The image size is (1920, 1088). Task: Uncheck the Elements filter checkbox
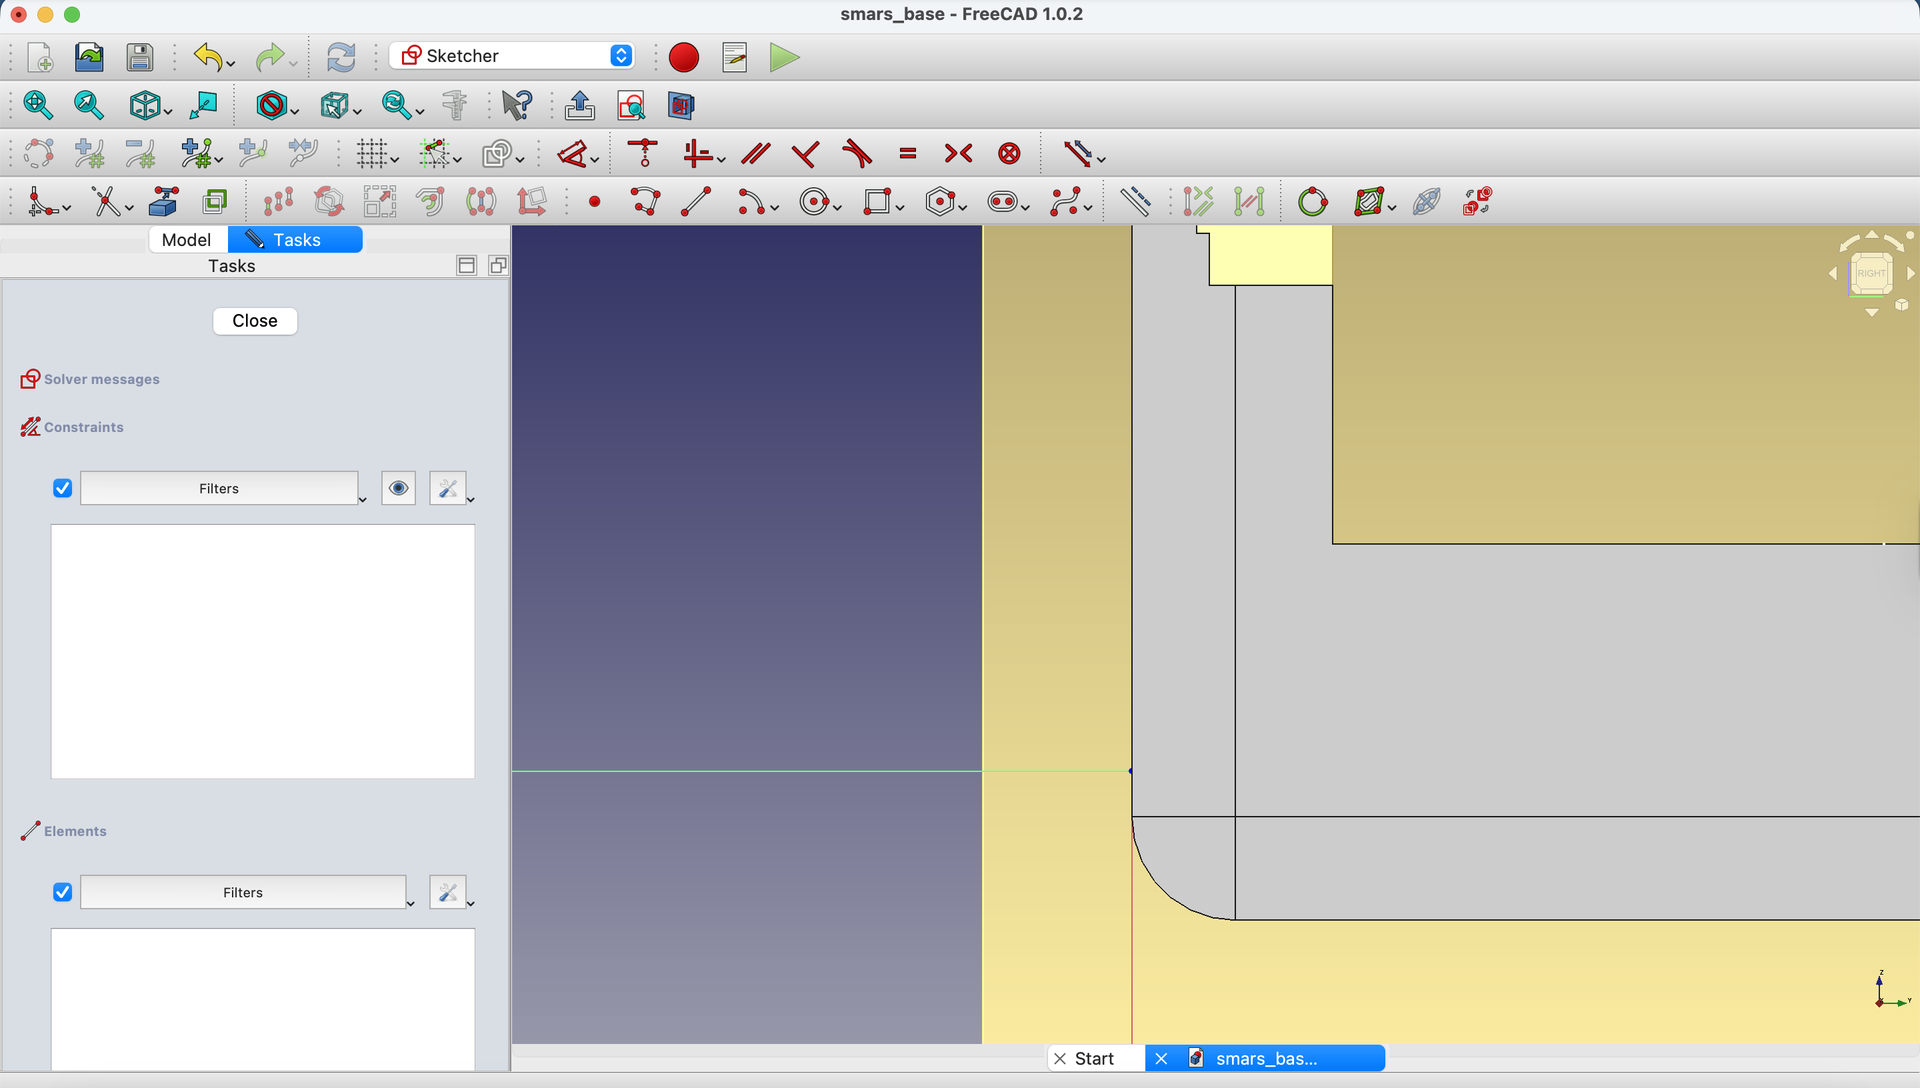click(x=62, y=892)
